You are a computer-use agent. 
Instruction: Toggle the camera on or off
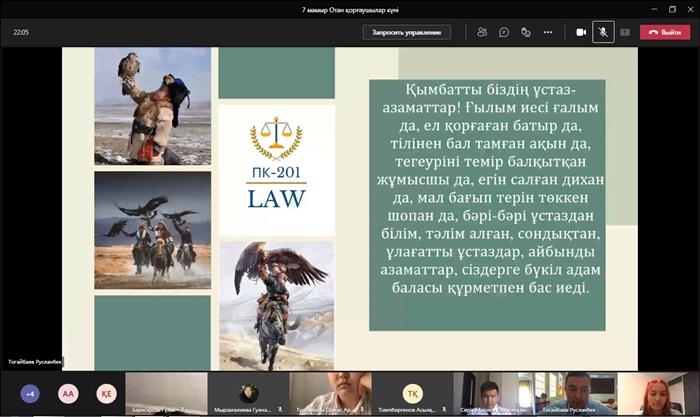(x=581, y=32)
